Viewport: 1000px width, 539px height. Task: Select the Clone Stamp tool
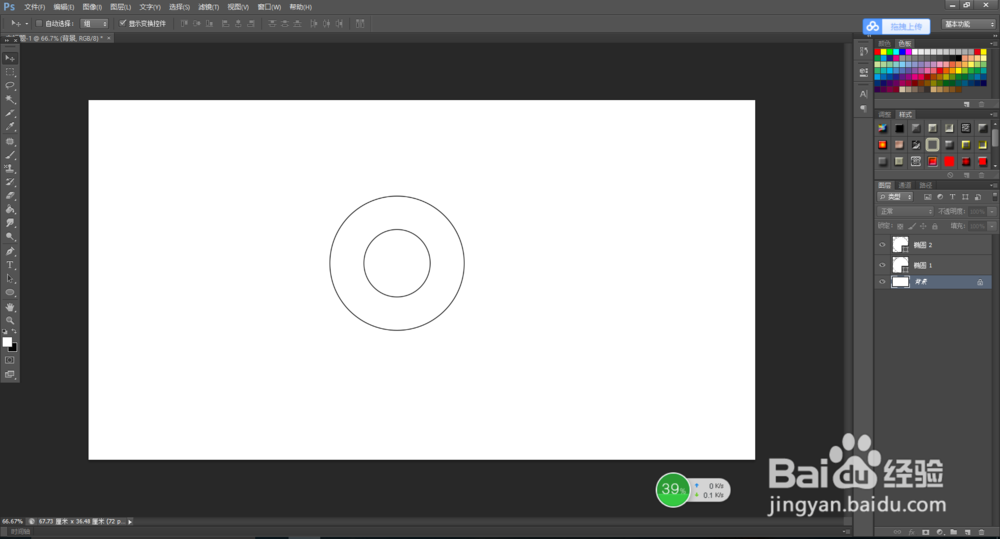tap(10, 168)
